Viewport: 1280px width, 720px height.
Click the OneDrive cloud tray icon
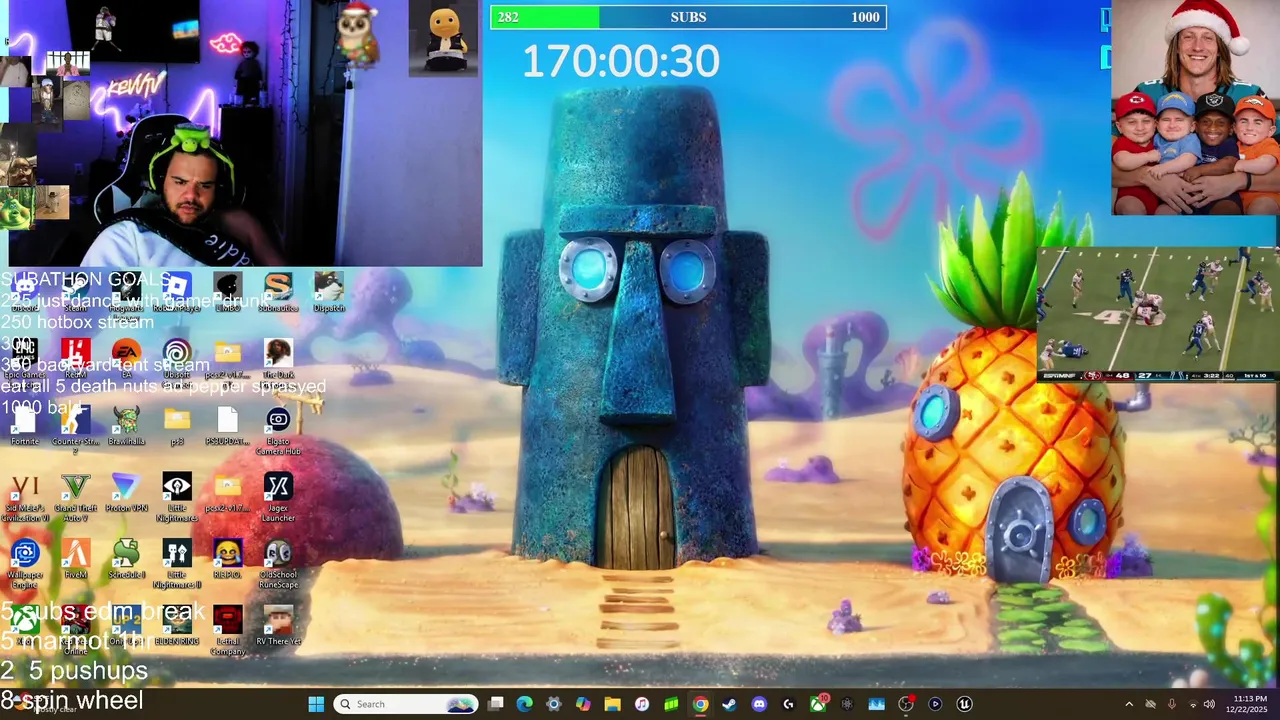point(1150,704)
